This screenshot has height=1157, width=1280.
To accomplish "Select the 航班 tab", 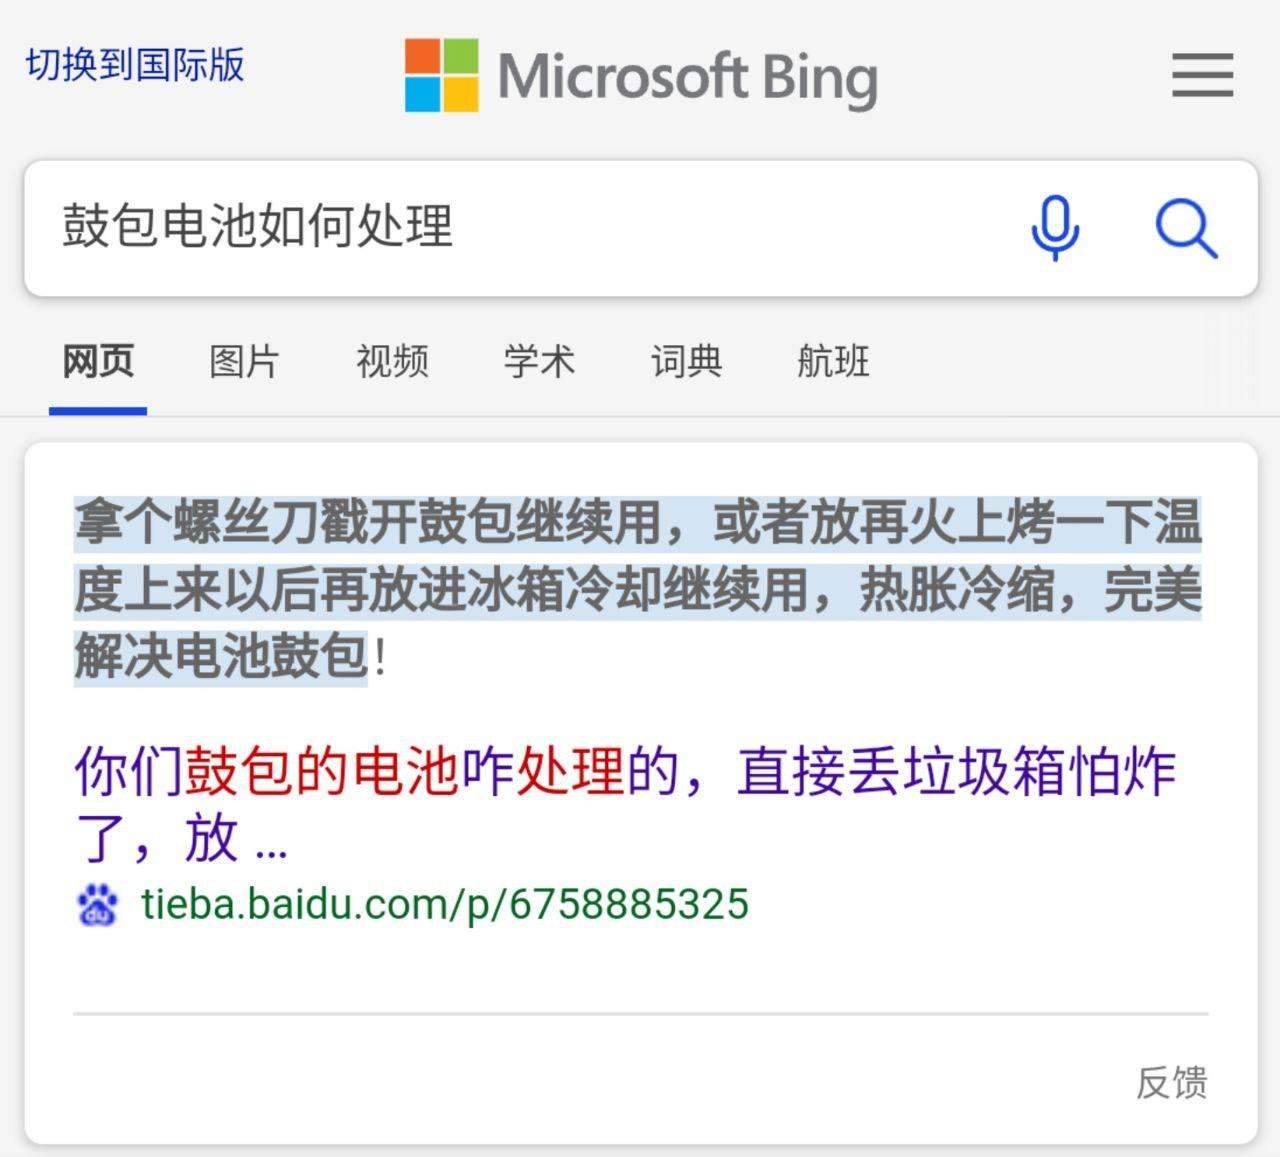I will click(x=833, y=361).
